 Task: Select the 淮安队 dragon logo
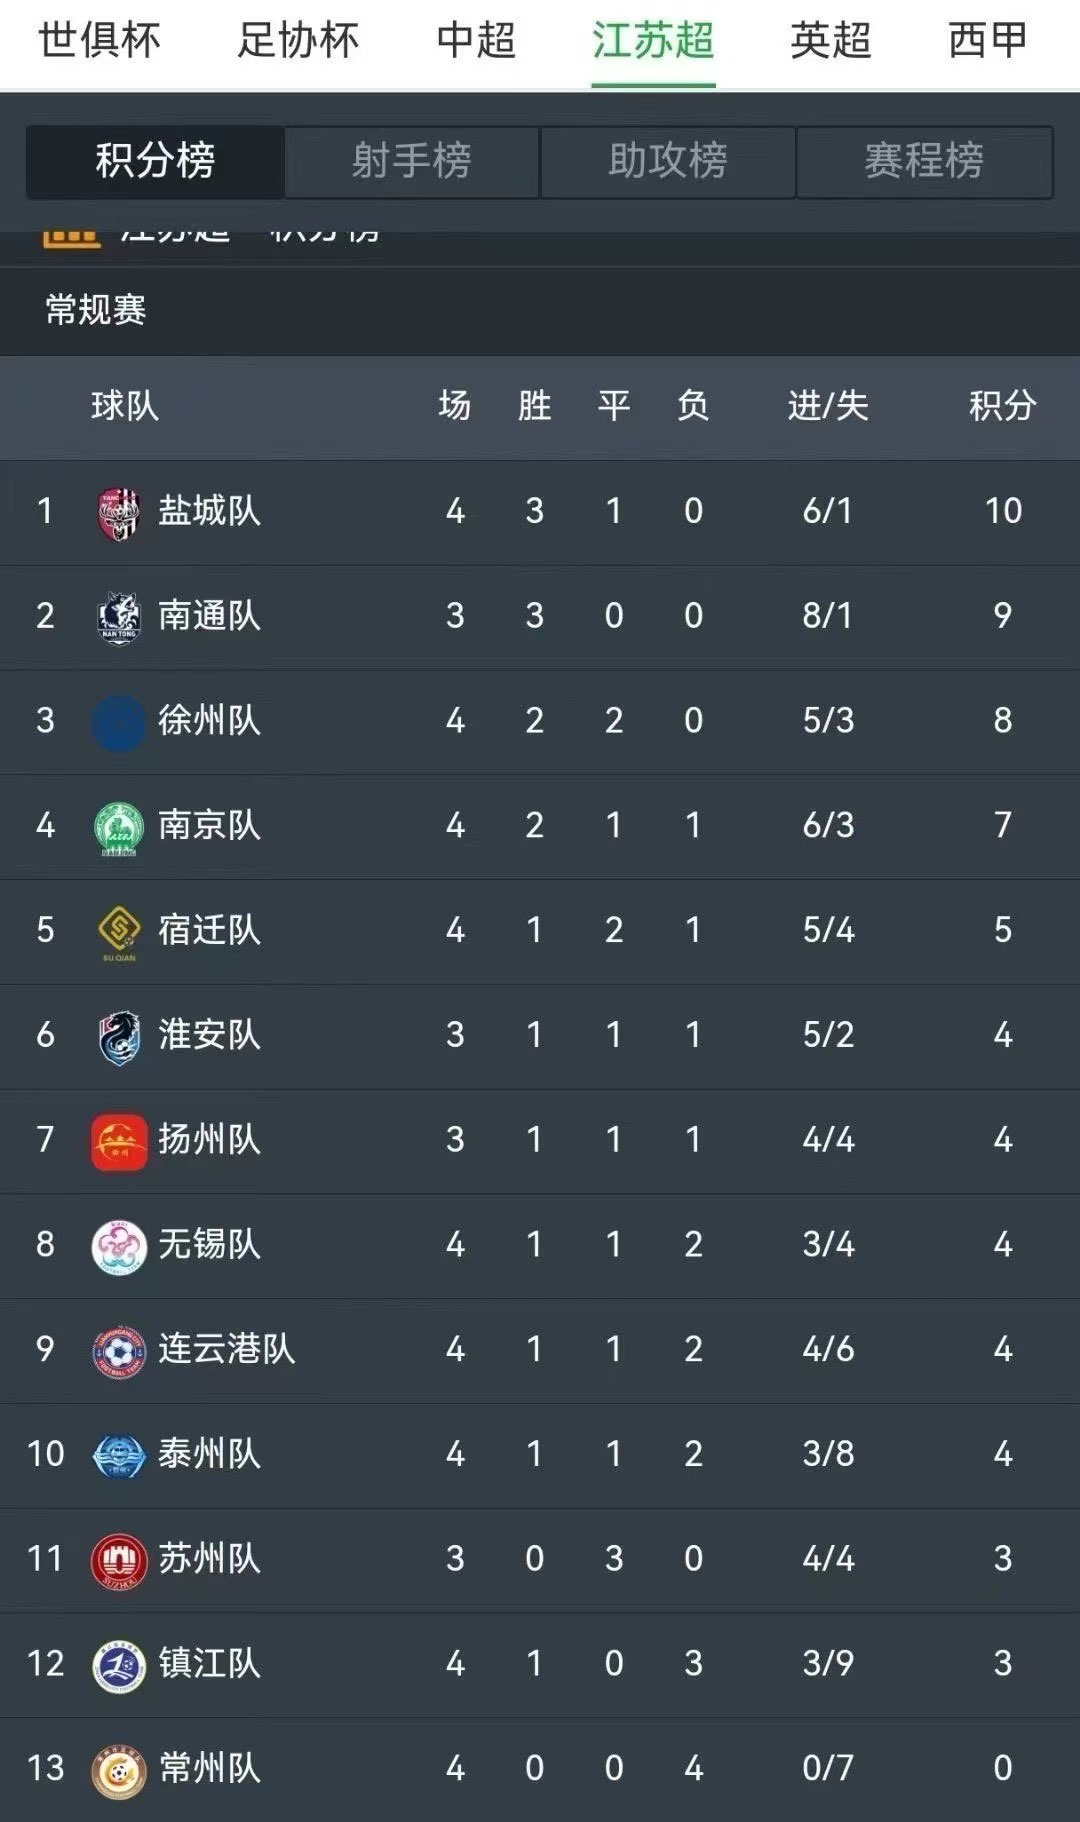coord(118,1037)
